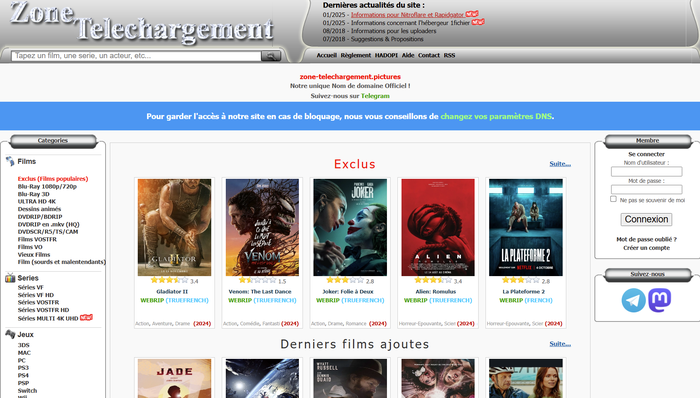The width and height of the screenshot is (700, 398).
Task: Open the Mastodon icon under Suivez-nous
Action: pyautogui.click(x=660, y=300)
